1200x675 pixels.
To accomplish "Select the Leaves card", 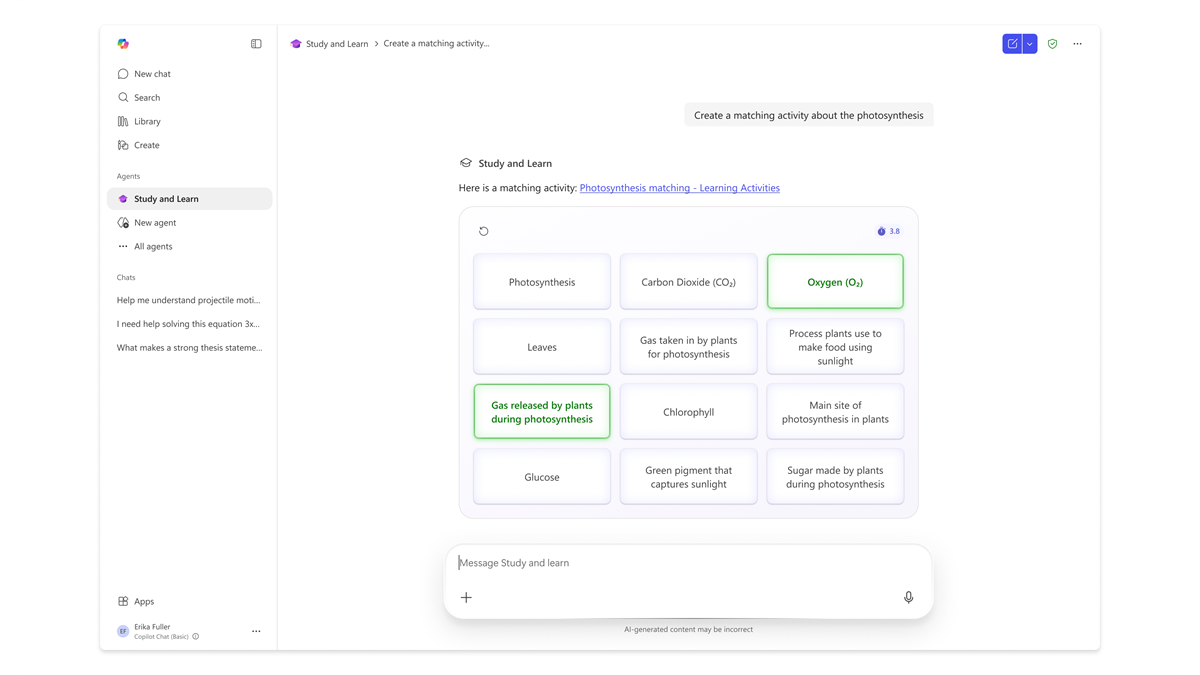I will 542,347.
